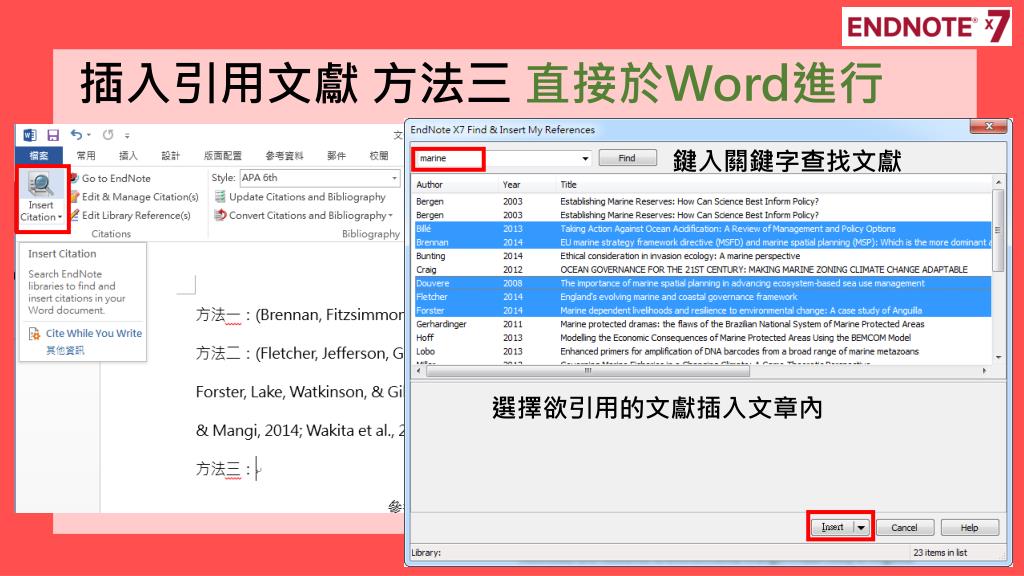The height and width of the screenshot is (576, 1024).
Task: Click the Find button
Action: click(627, 158)
